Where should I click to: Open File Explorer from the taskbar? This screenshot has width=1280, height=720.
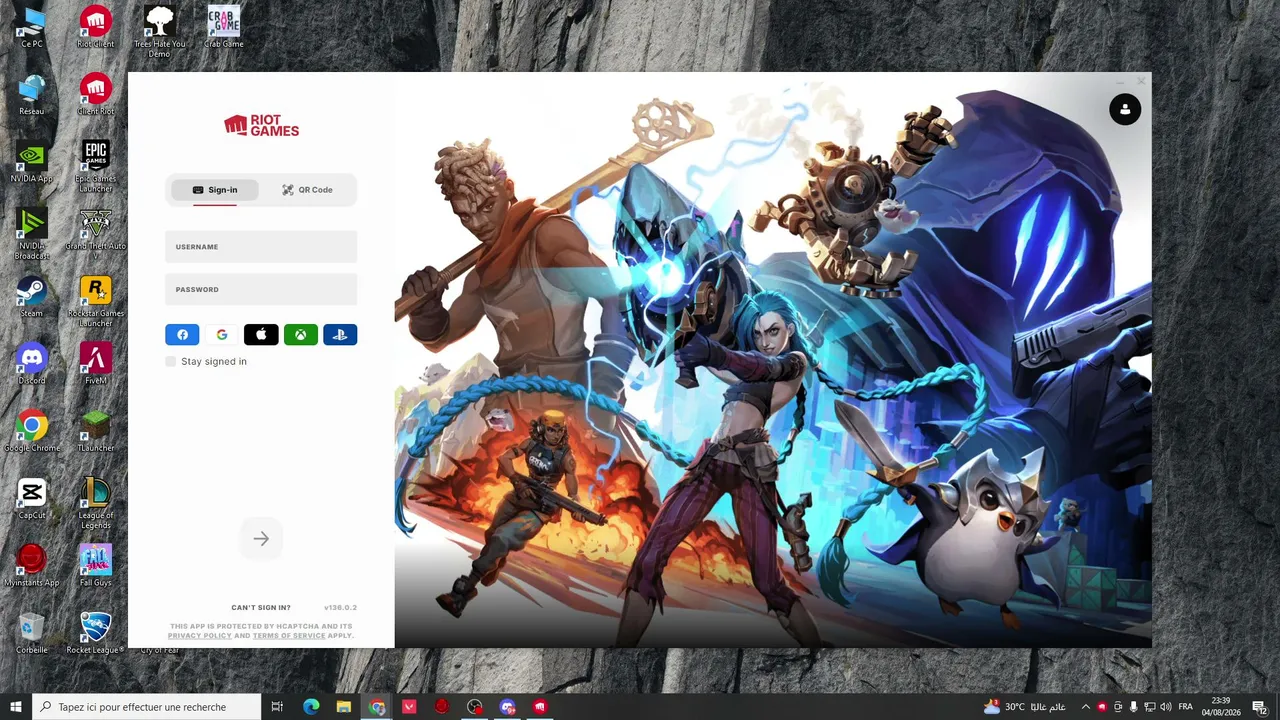pos(344,707)
